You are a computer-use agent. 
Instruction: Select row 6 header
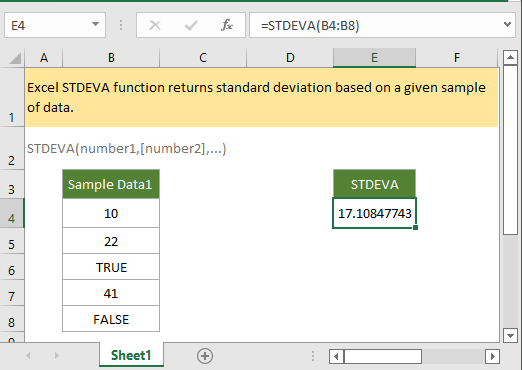tap(12, 267)
